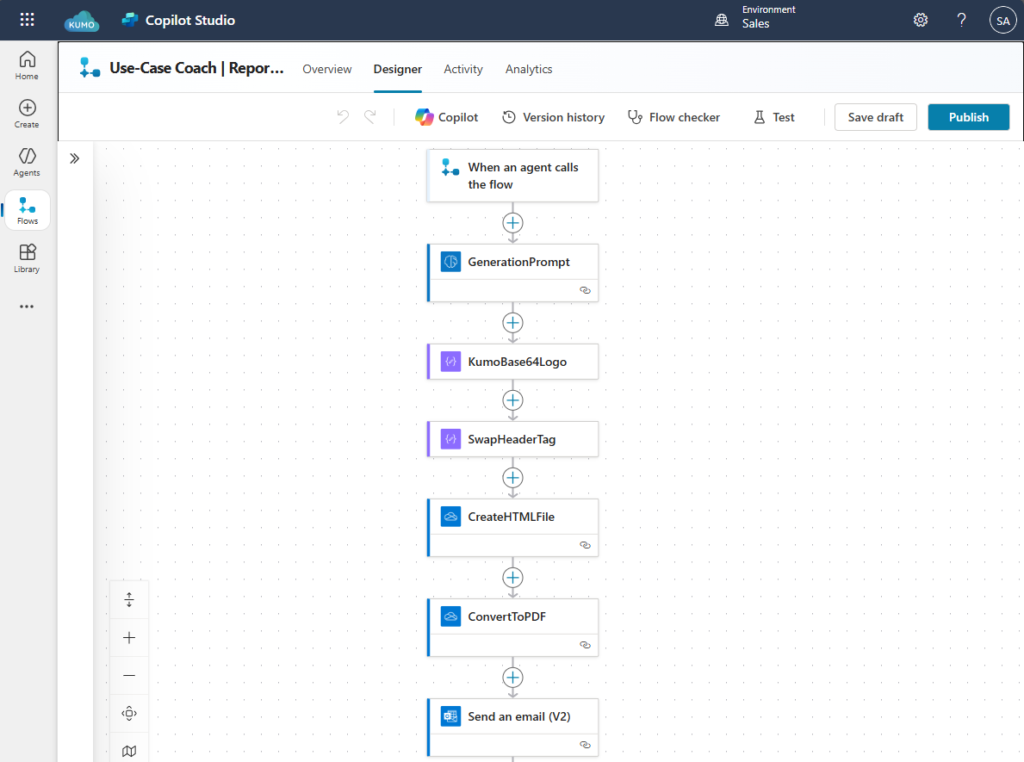
Task: Click the Create icon in the sidebar
Action: click(x=27, y=112)
